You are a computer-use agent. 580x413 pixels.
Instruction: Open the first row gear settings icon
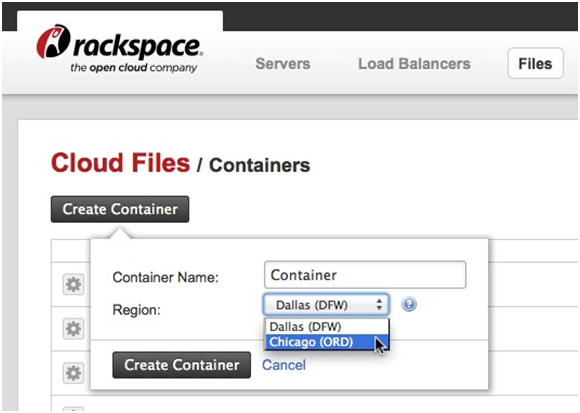(x=73, y=284)
